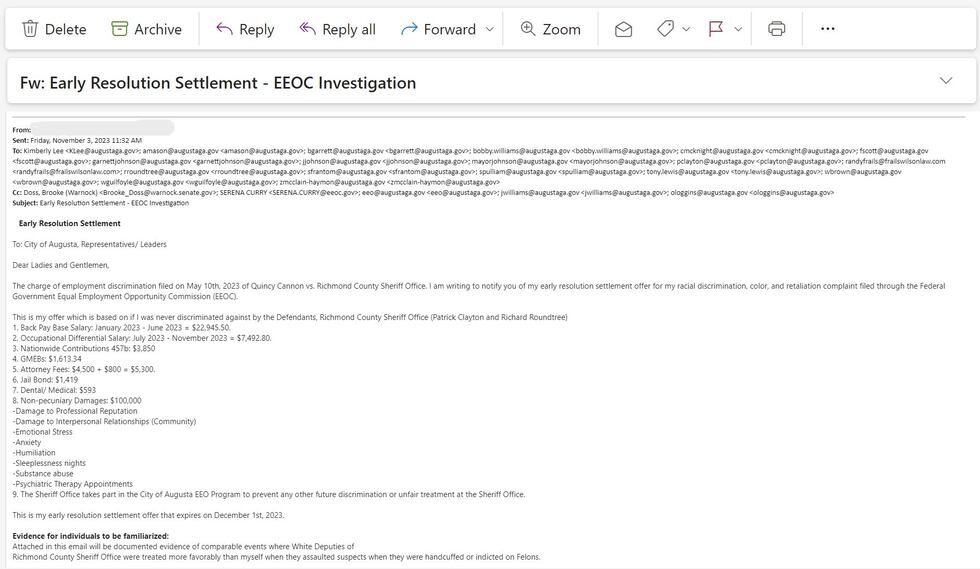Viewport: 980px width, 569px height.
Task: Archive this email message
Action: (x=146, y=29)
